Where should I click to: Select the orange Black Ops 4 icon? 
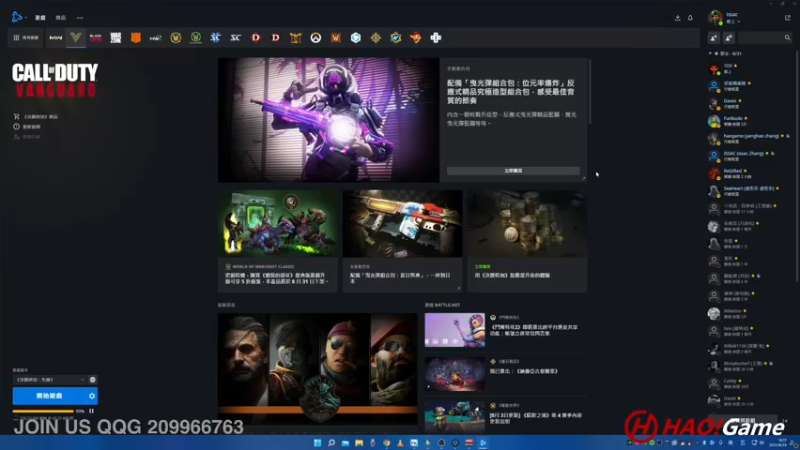136,38
